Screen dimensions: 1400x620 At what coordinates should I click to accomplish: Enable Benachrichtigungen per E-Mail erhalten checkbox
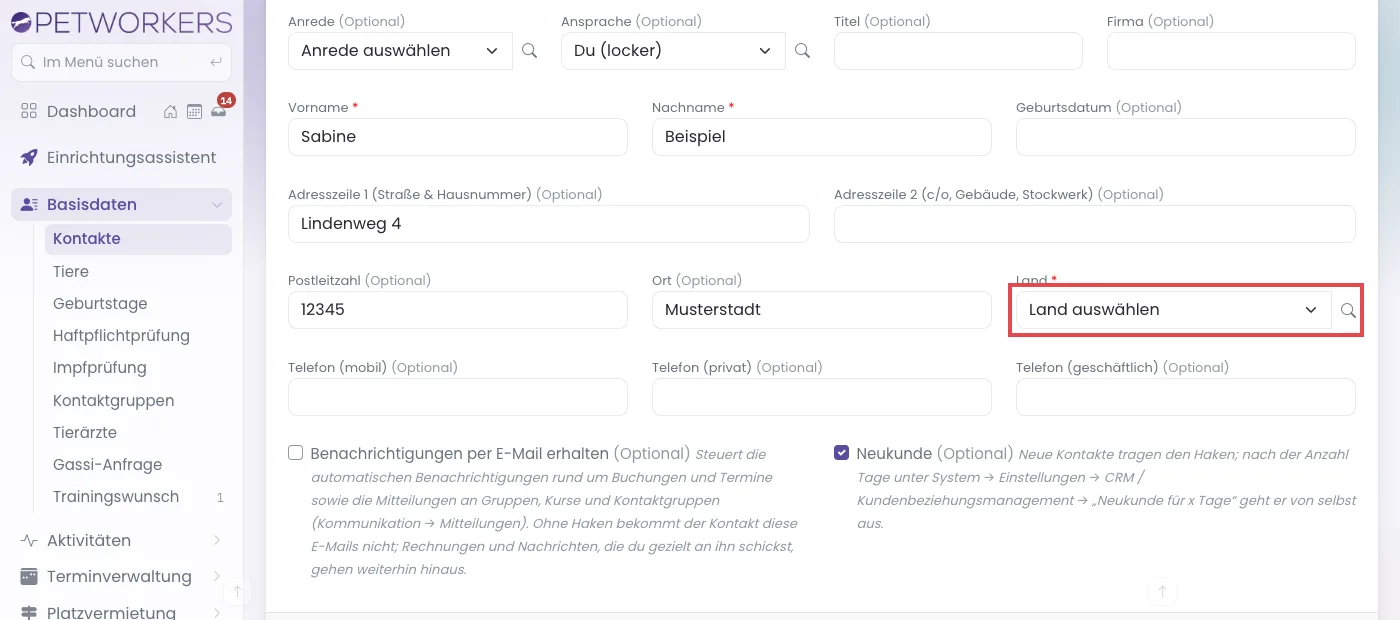pos(296,453)
